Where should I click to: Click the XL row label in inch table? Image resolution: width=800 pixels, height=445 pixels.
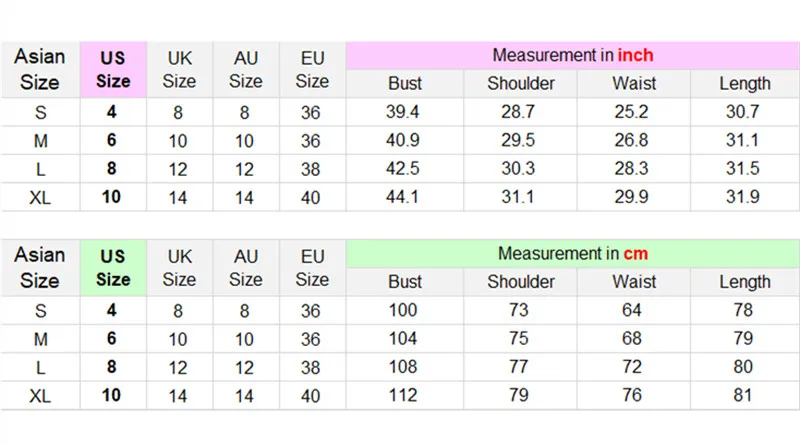tap(40, 197)
